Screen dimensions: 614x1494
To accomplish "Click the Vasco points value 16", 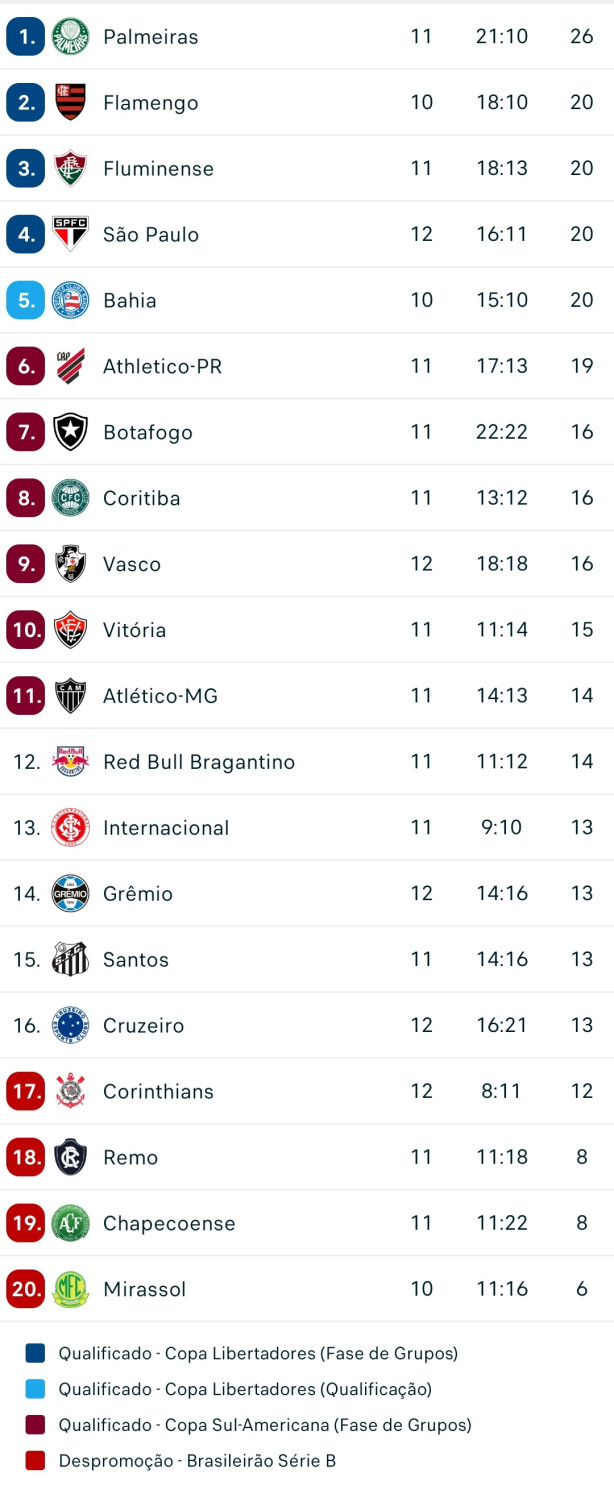I will click(x=582, y=565).
